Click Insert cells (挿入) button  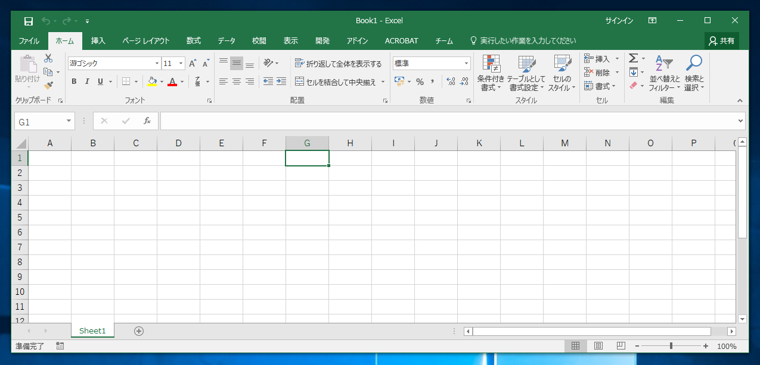[597, 59]
